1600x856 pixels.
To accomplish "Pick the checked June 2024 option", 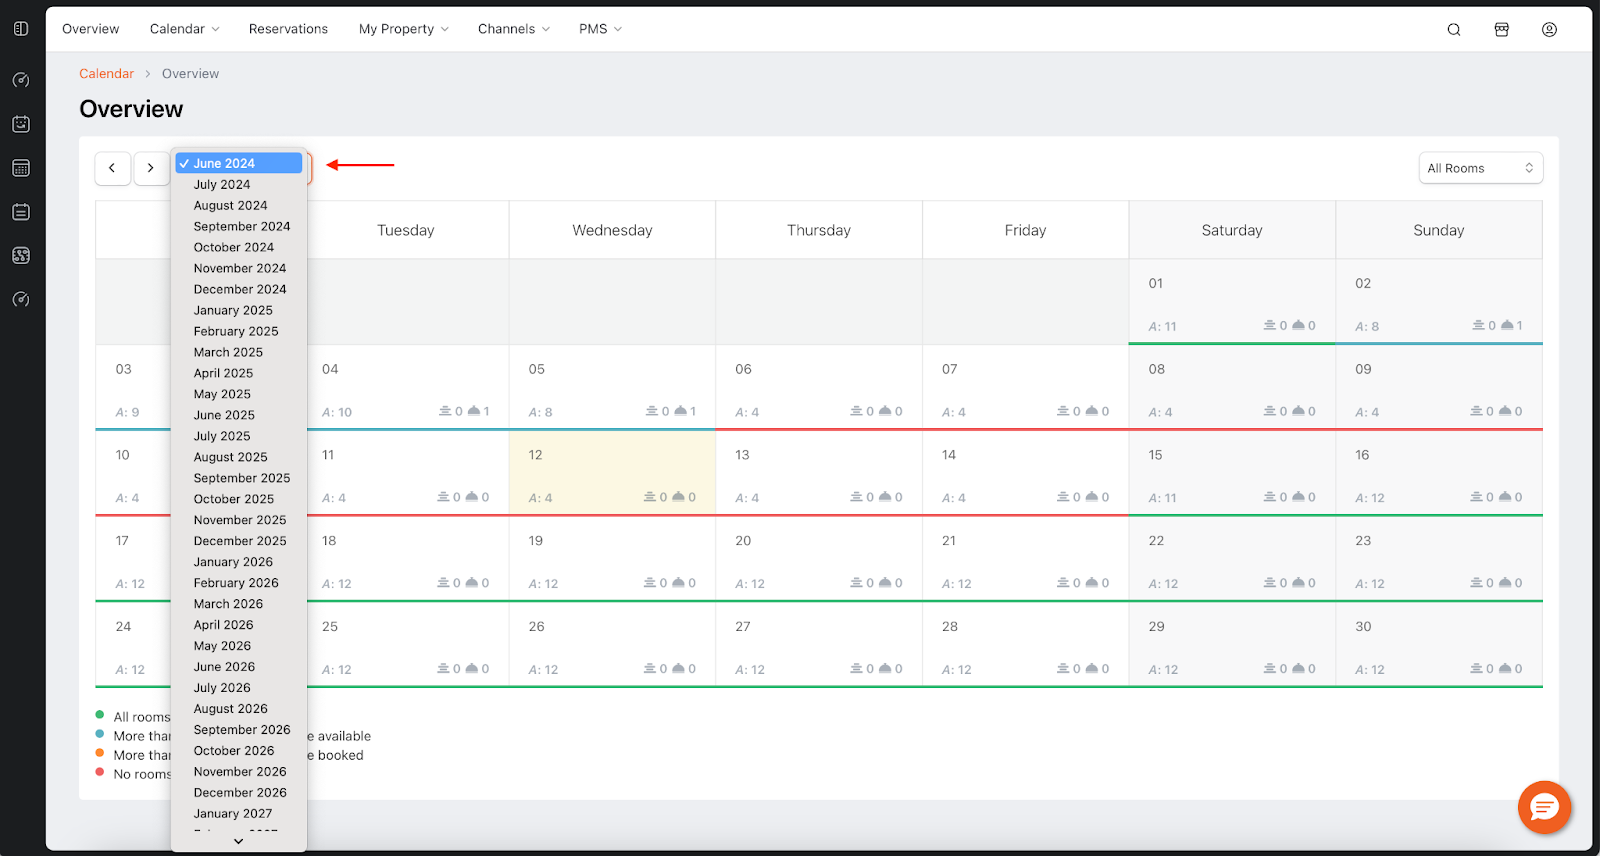I will 238,163.
